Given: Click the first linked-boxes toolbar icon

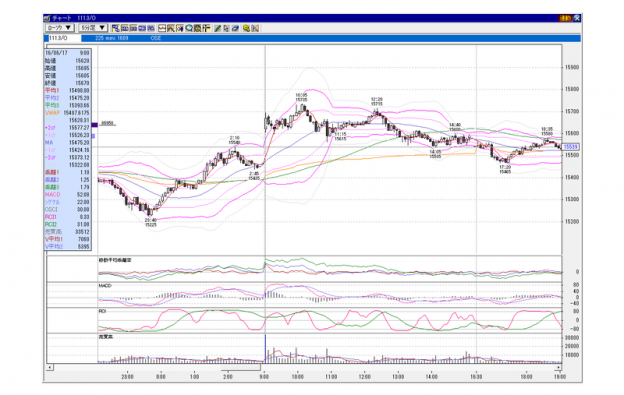Looking at the screenshot, I should click(116, 28).
